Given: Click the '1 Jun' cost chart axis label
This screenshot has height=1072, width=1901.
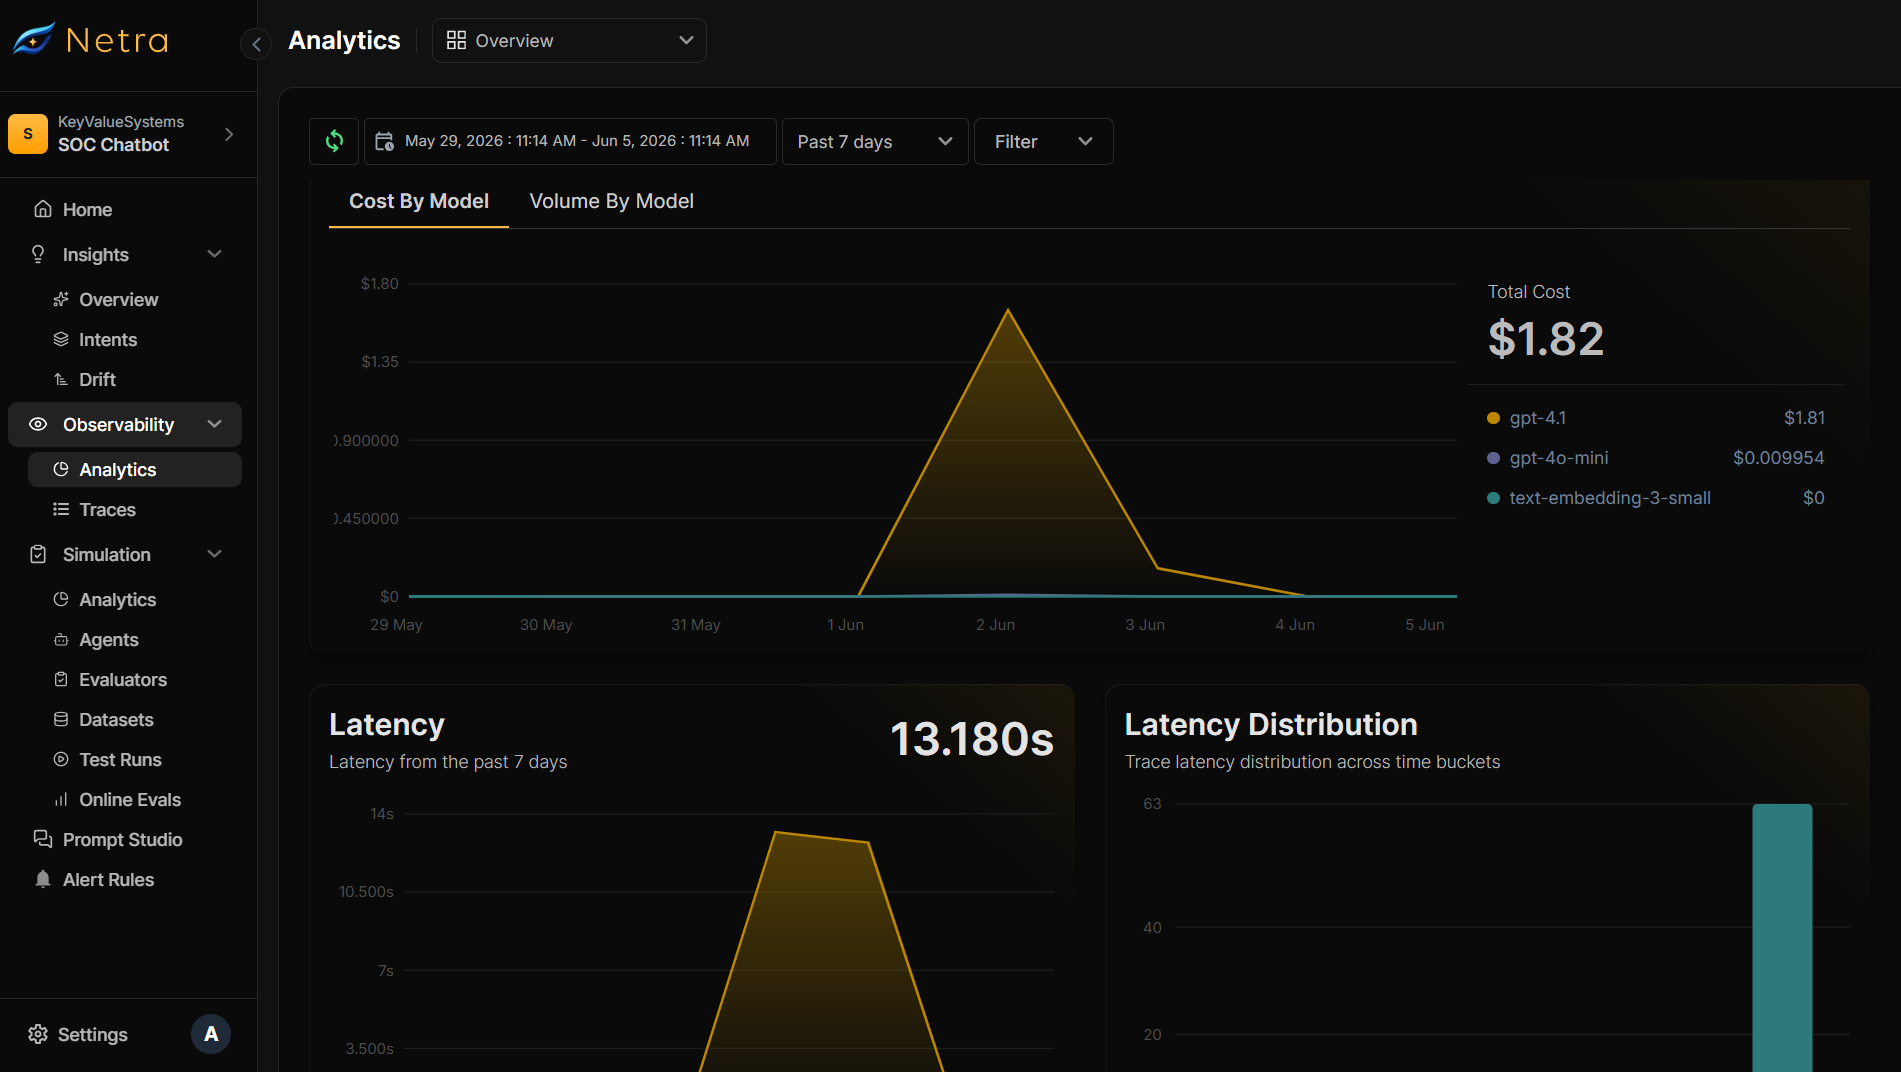Looking at the screenshot, I should click(845, 624).
